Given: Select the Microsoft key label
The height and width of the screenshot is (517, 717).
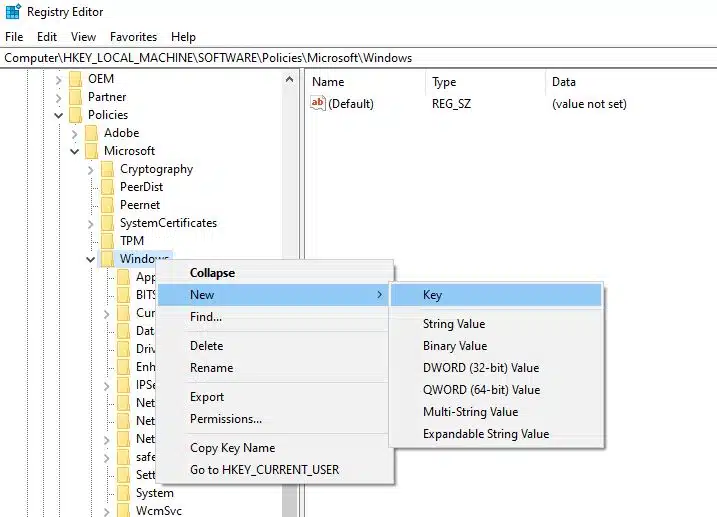Looking at the screenshot, I should pyautogui.click(x=129, y=151).
